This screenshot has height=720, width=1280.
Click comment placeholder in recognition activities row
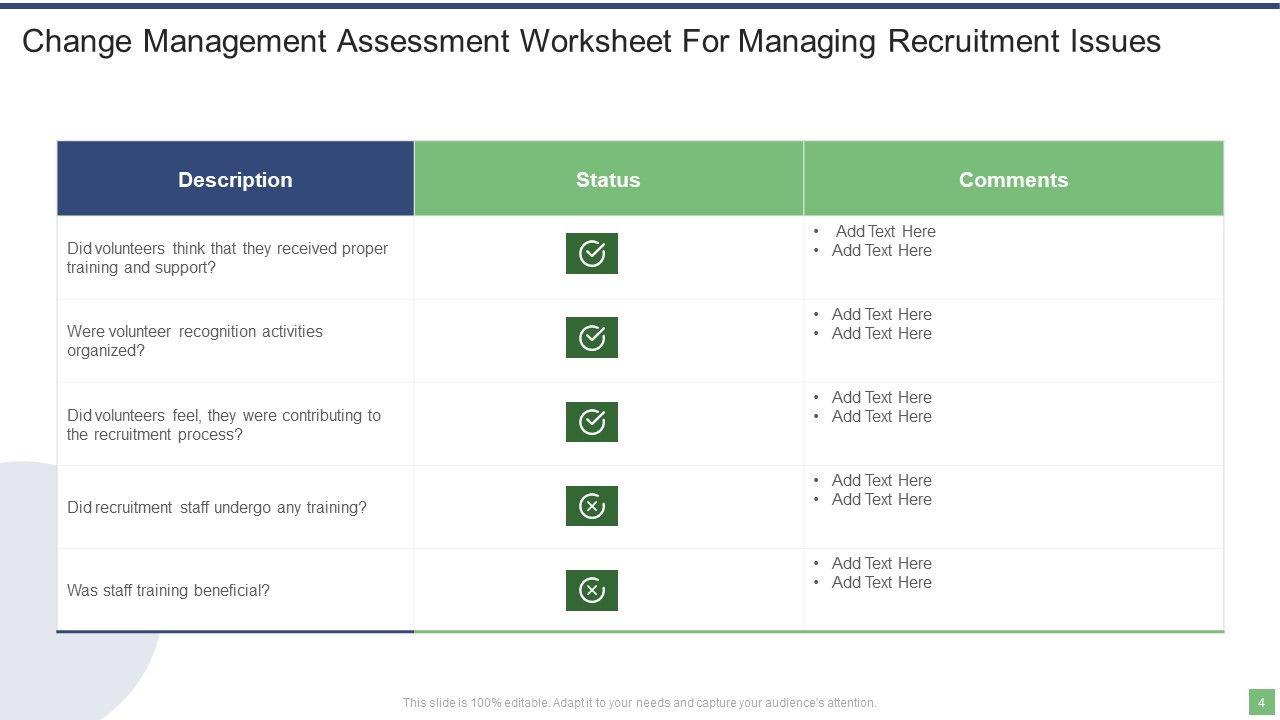[x=881, y=314]
